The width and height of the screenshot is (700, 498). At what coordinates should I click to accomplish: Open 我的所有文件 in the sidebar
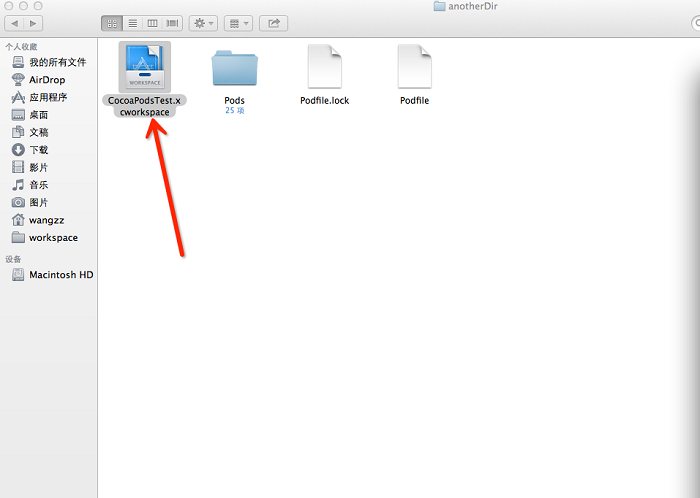[x=49, y=62]
